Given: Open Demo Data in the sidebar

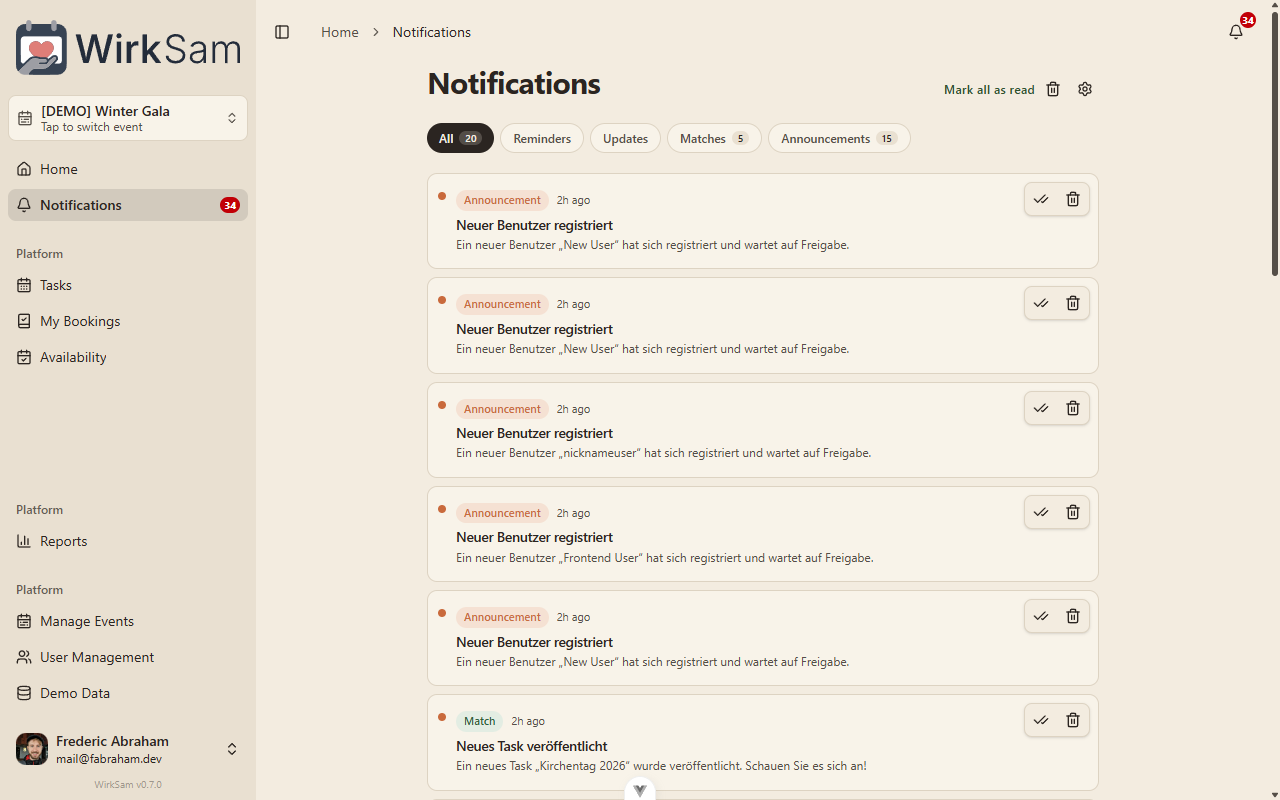Looking at the screenshot, I should [x=128, y=693].
